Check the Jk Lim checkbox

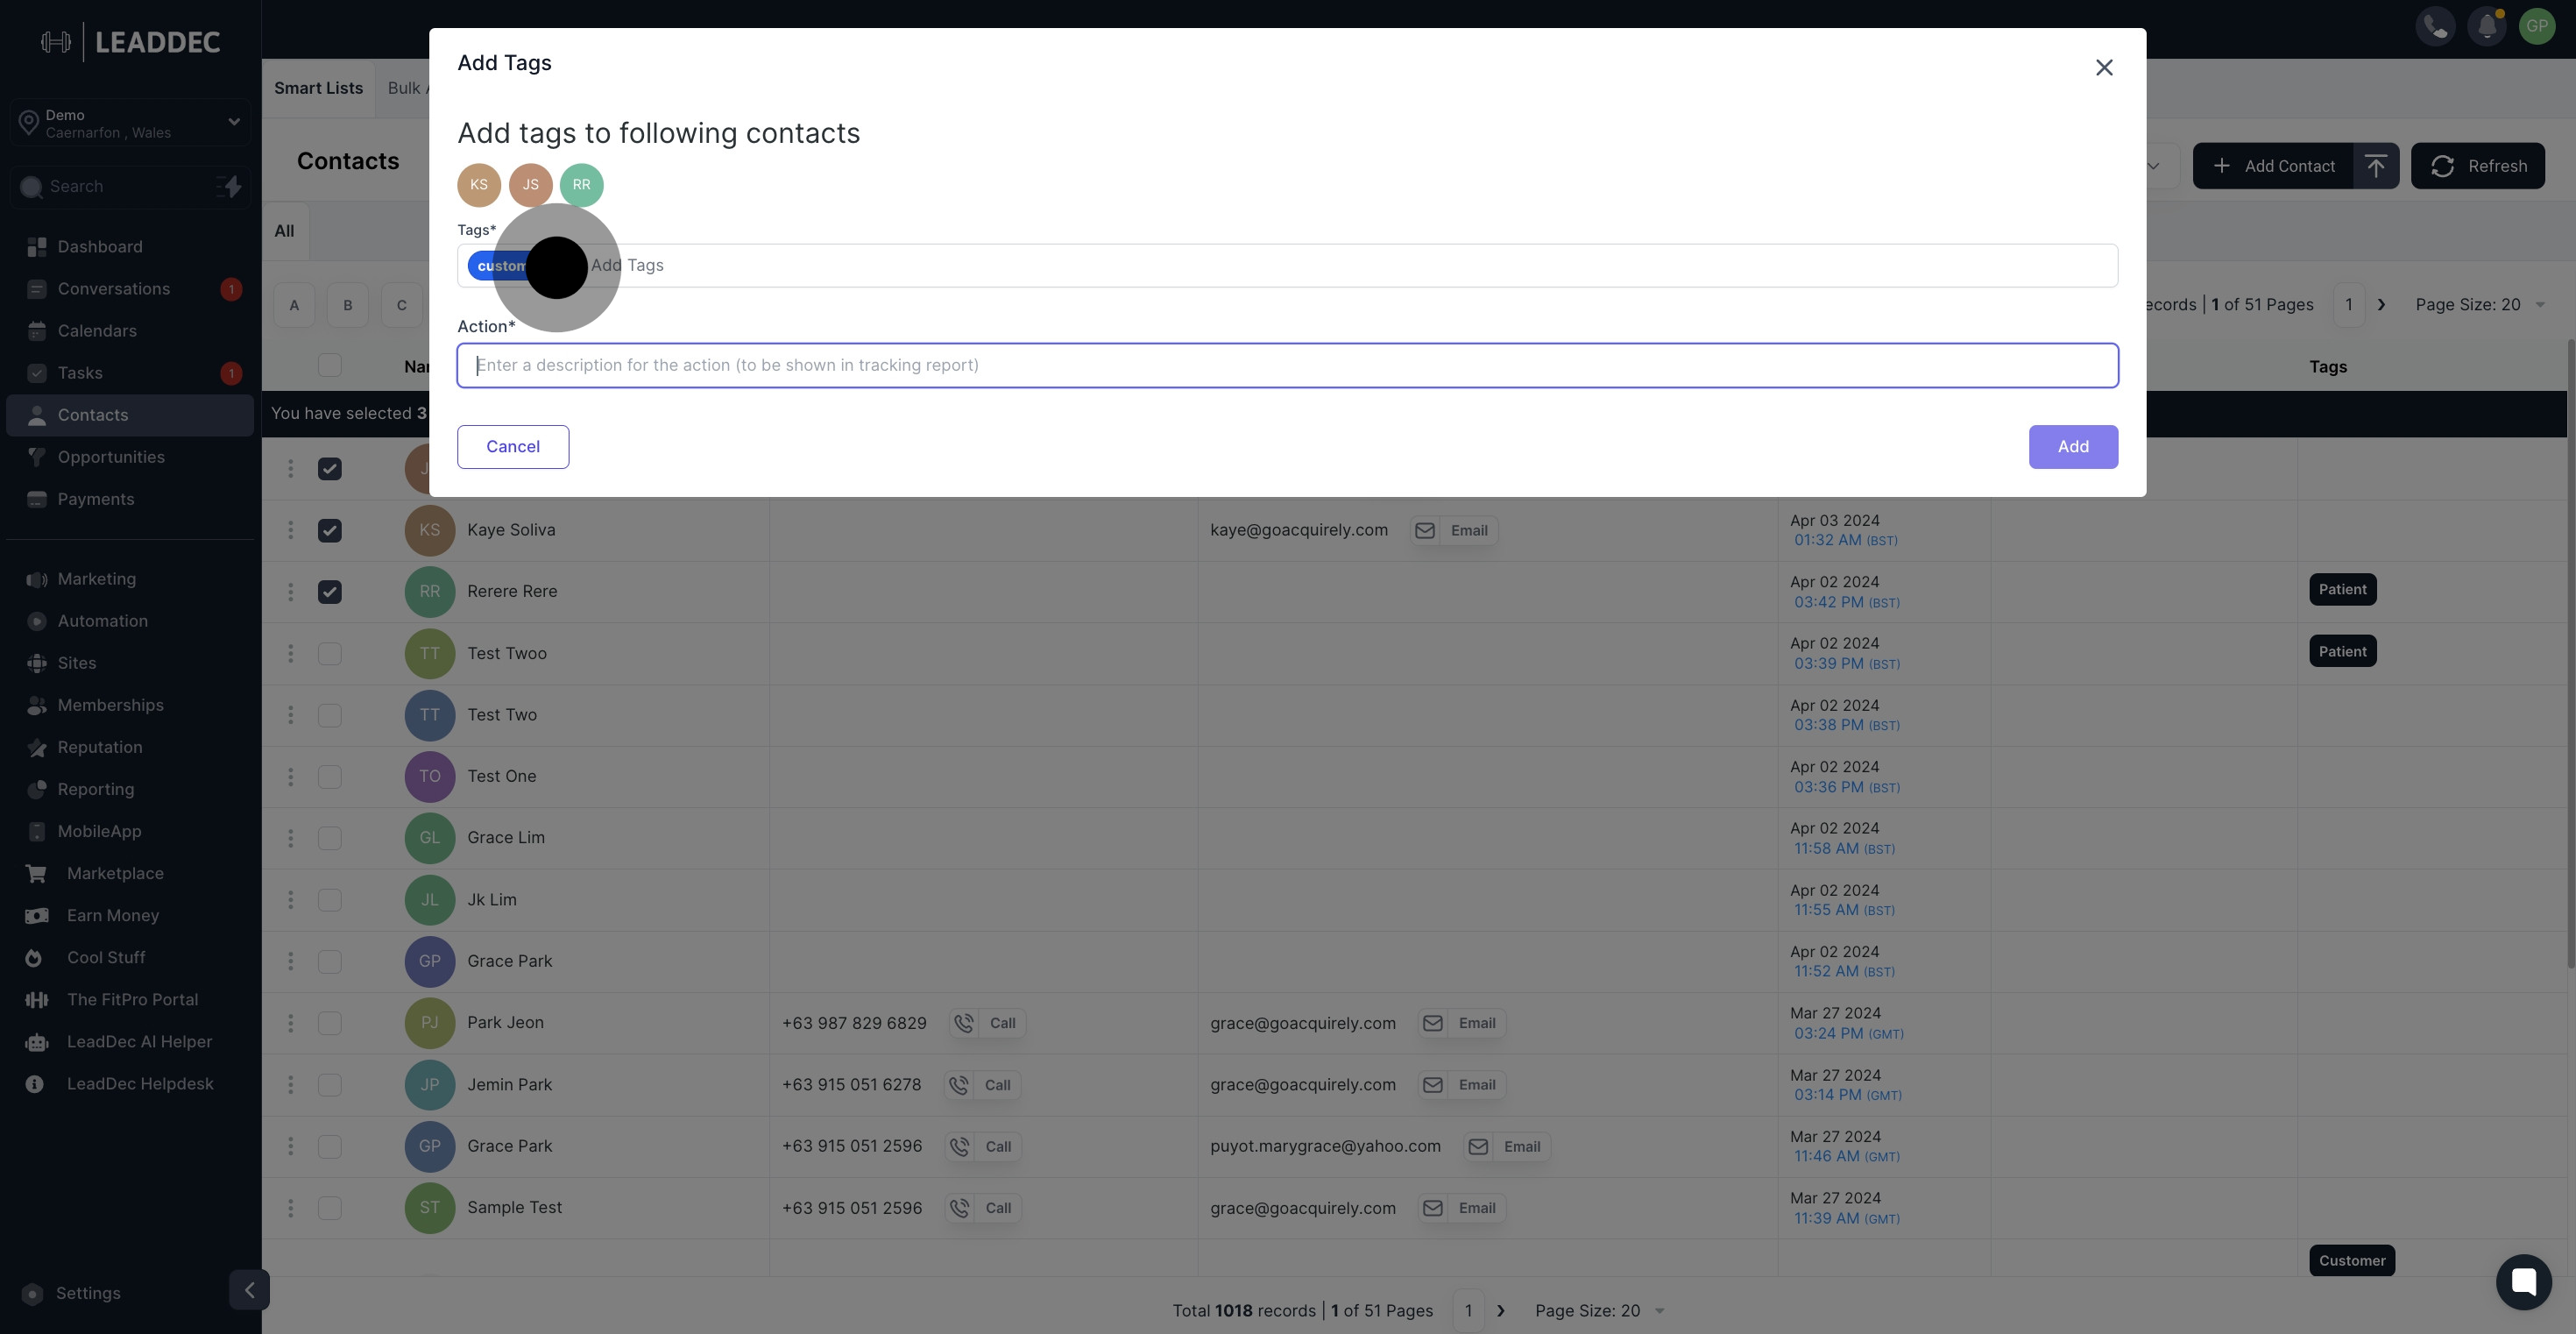pyautogui.click(x=329, y=900)
